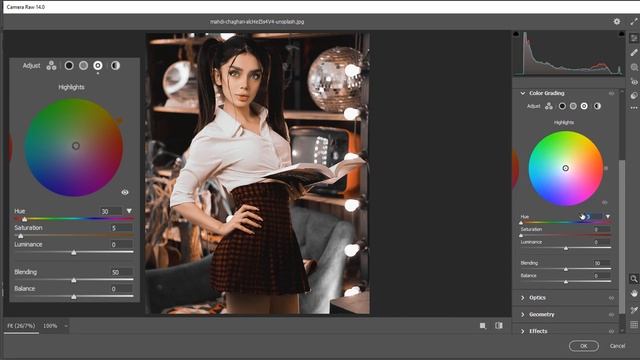This screenshot has height=360, width=640.
Task: Click Blending value field in right panel
Action: click(x=601, y=263)
